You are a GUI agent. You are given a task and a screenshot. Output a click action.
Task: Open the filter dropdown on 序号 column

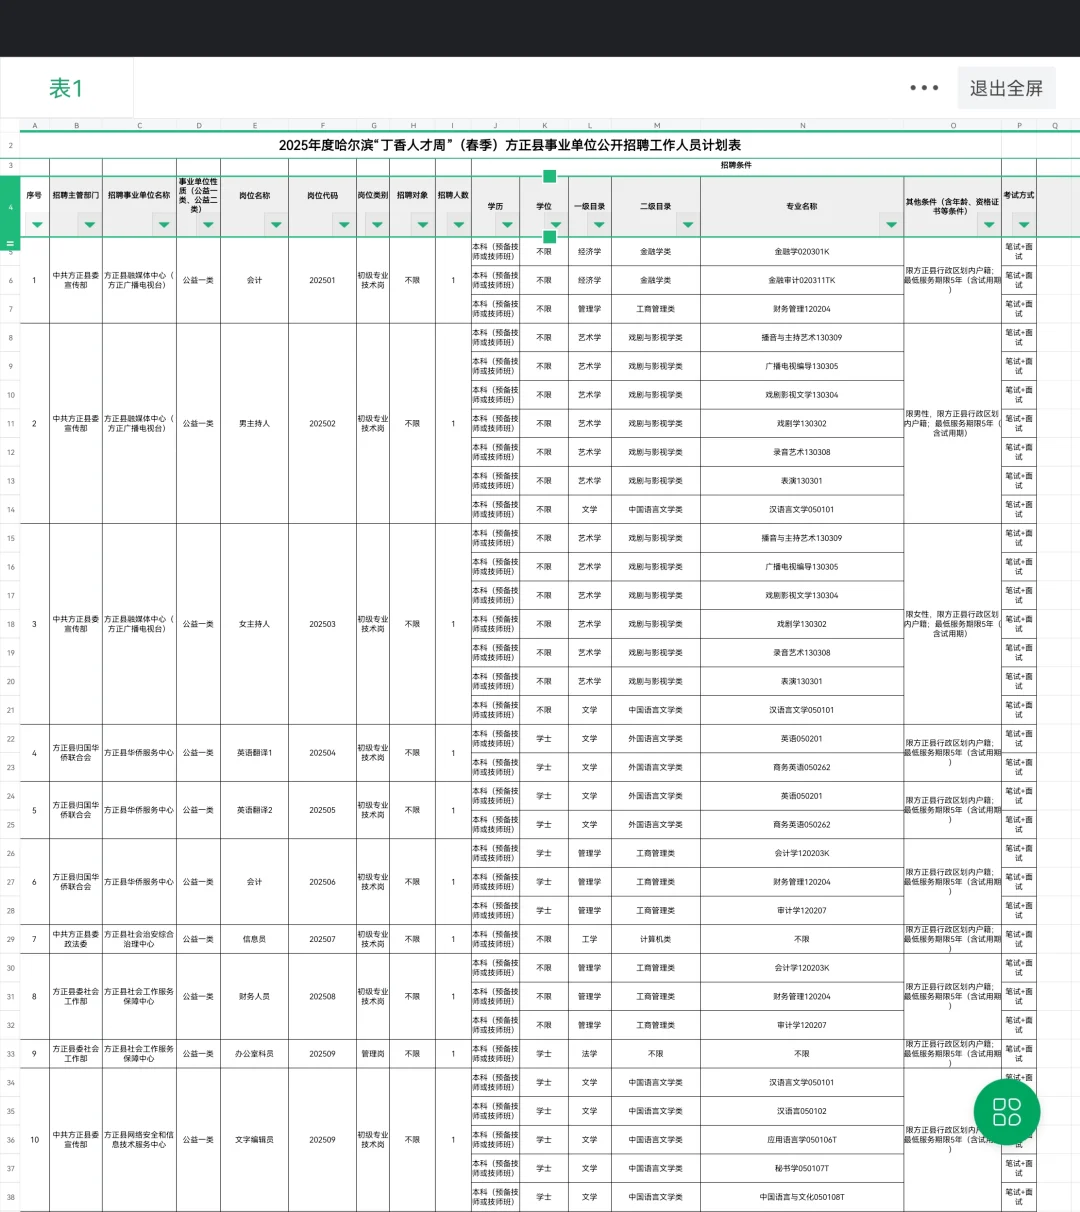tap(36, 226)
